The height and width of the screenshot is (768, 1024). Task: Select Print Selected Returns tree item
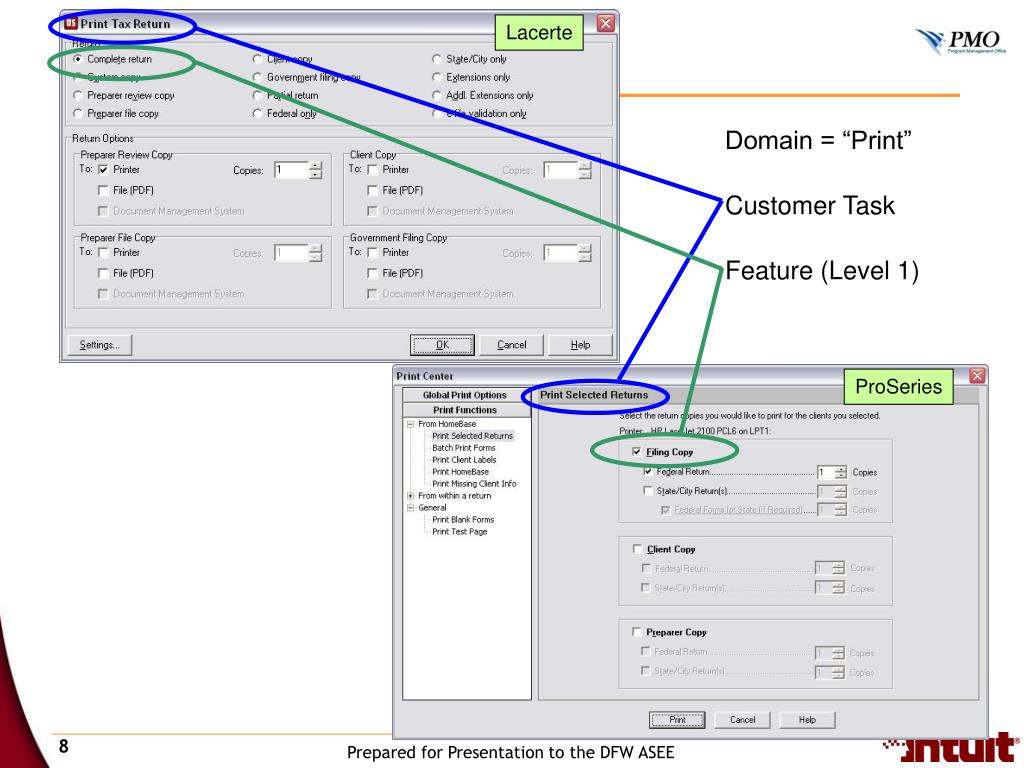tap(472, 436)
